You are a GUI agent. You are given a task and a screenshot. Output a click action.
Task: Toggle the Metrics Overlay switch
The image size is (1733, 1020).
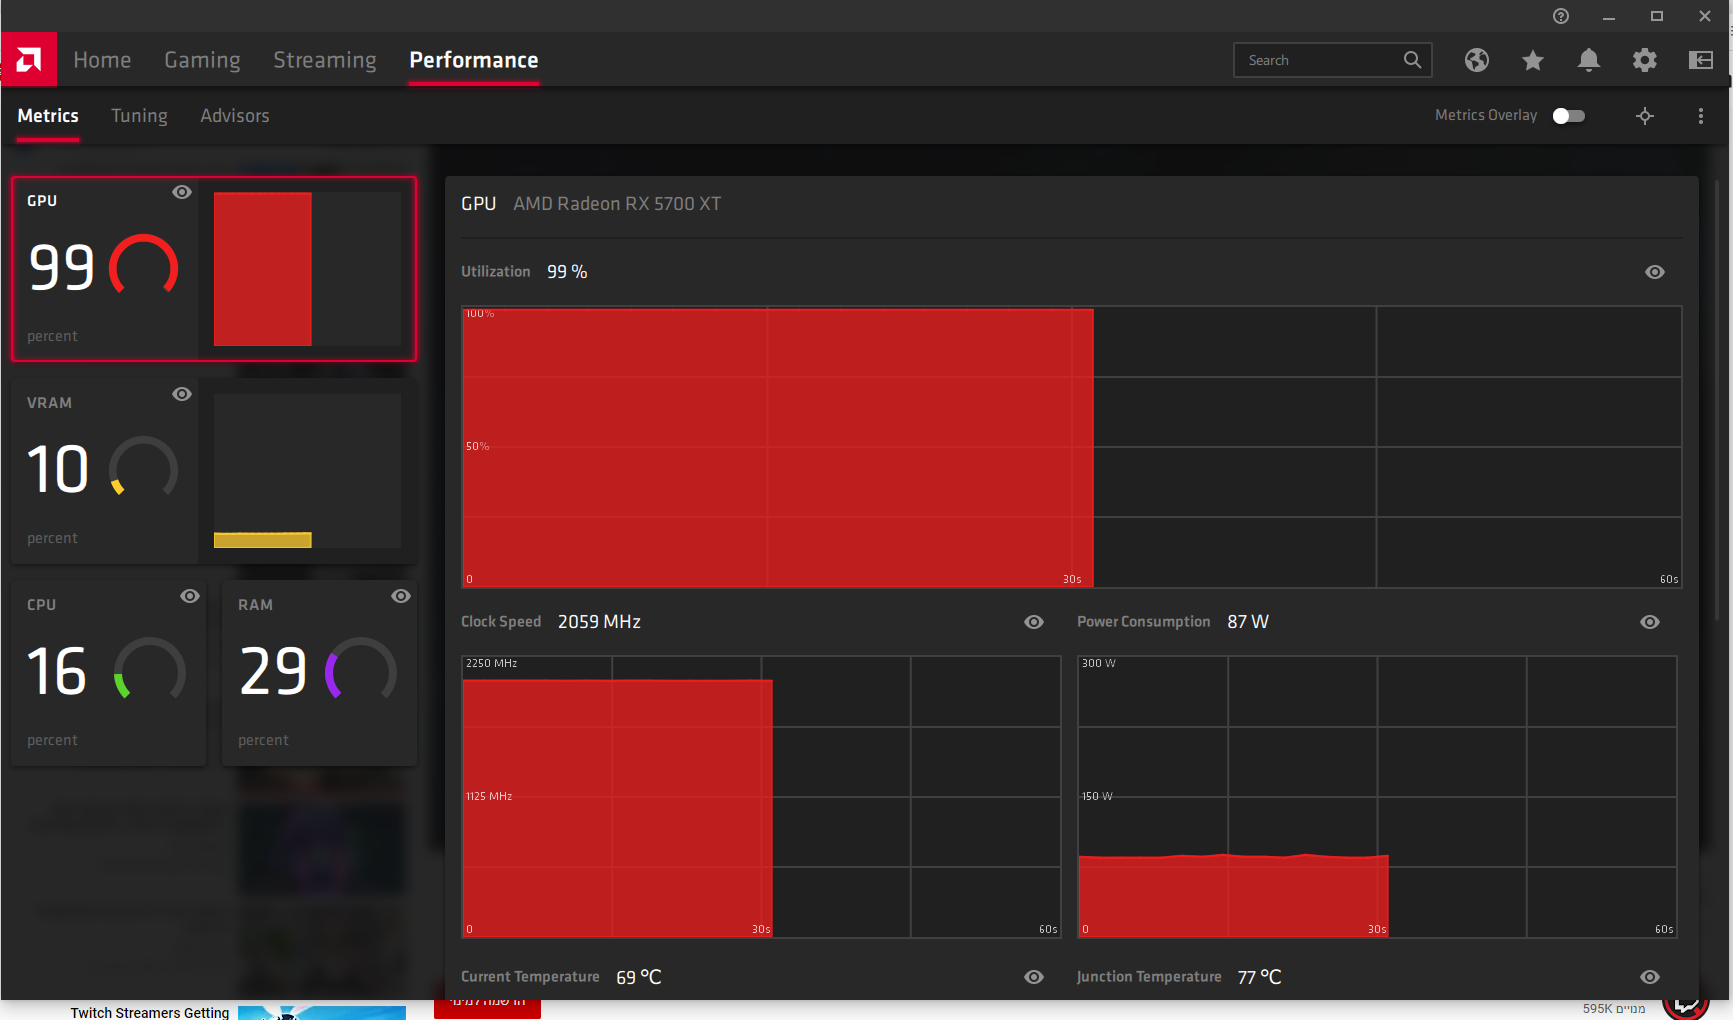tap(1568, 116)
